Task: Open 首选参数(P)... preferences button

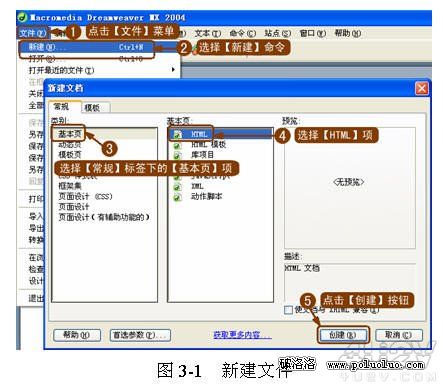Action: (x=140, y=335)
